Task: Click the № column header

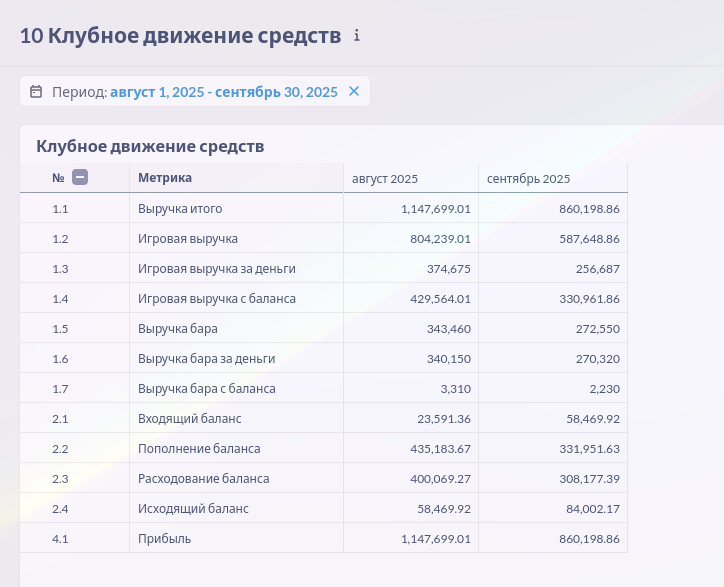Action: coord(58,178)
